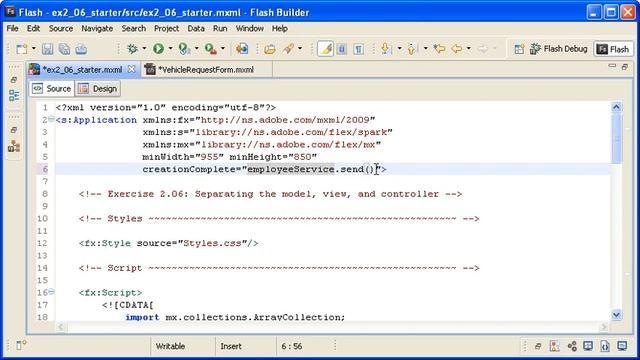640x360 pixels.
Task: Switch to VehicleRequestForm.mxml tab
Action: (x=206, y=70)
